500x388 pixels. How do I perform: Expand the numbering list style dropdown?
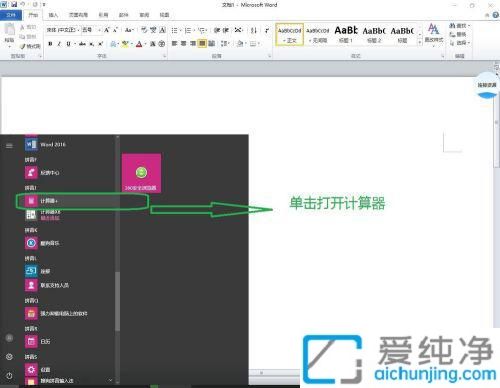pos(194,30)
